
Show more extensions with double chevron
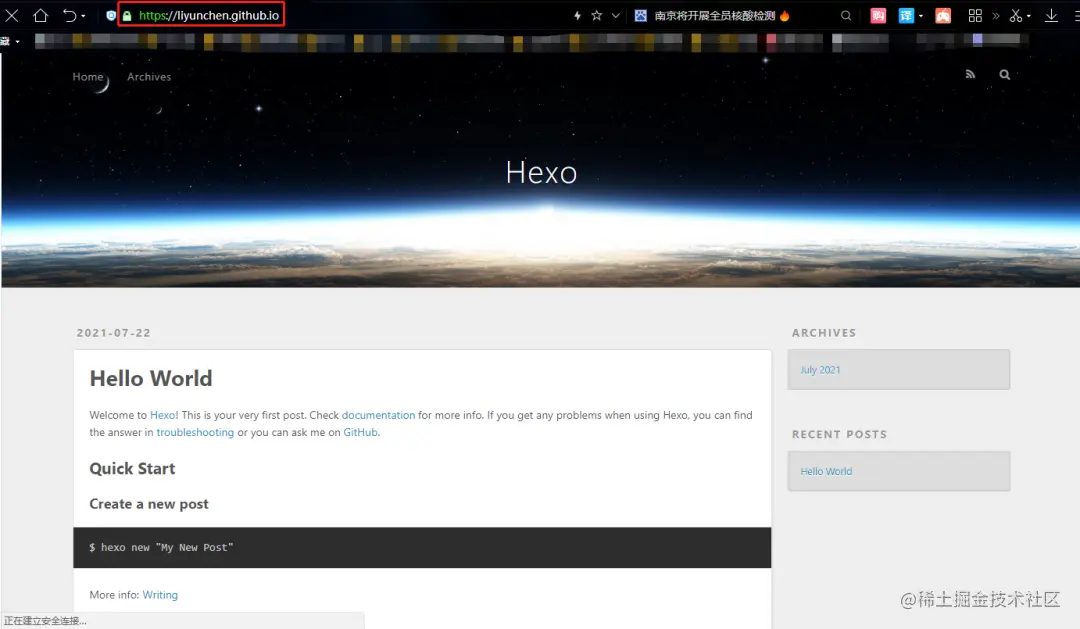pos(995,15)
